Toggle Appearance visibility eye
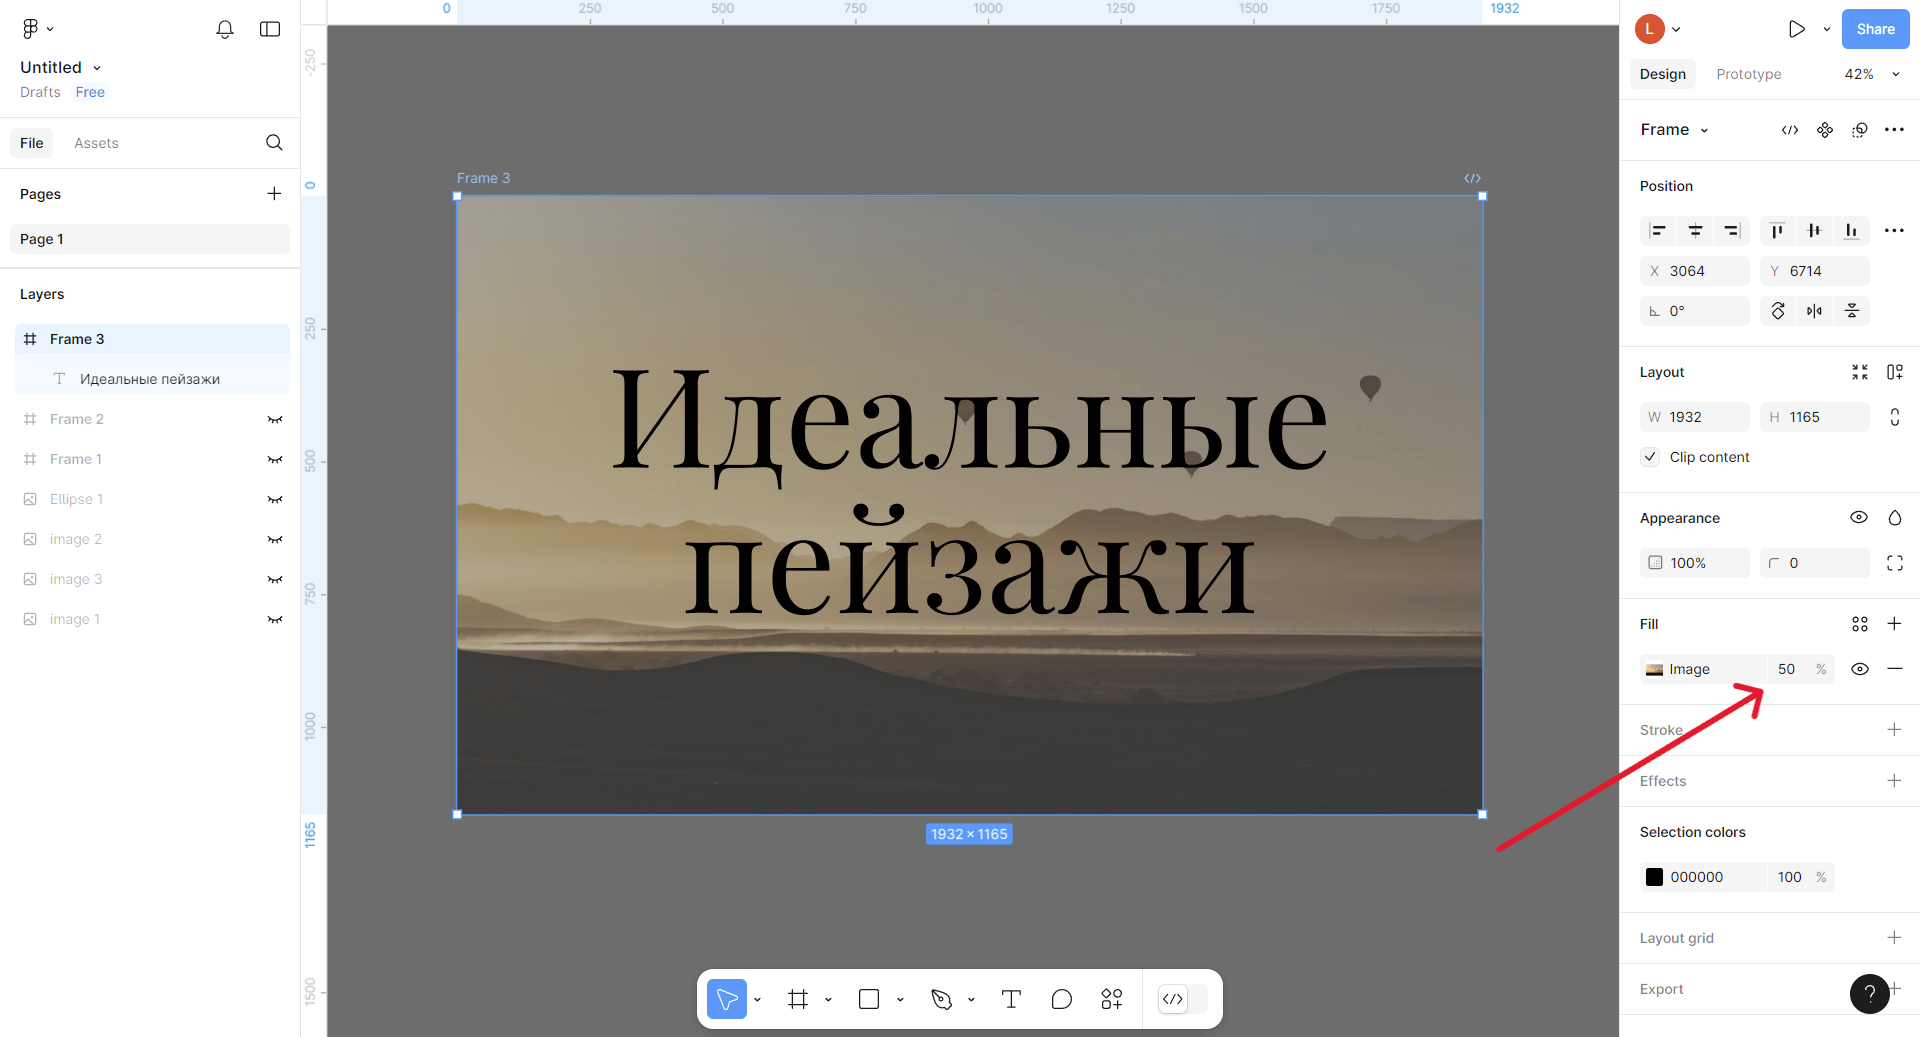 tap(1859, 518)
